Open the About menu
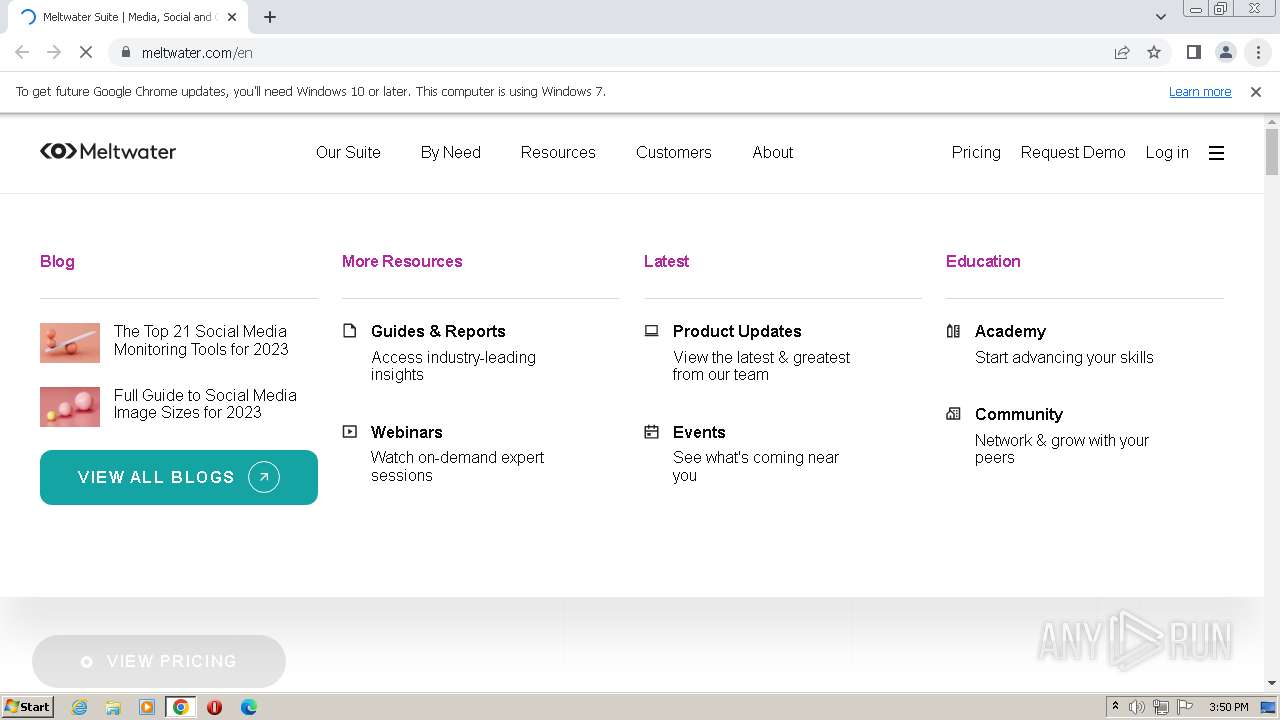1280x720 pixels. 773,152
